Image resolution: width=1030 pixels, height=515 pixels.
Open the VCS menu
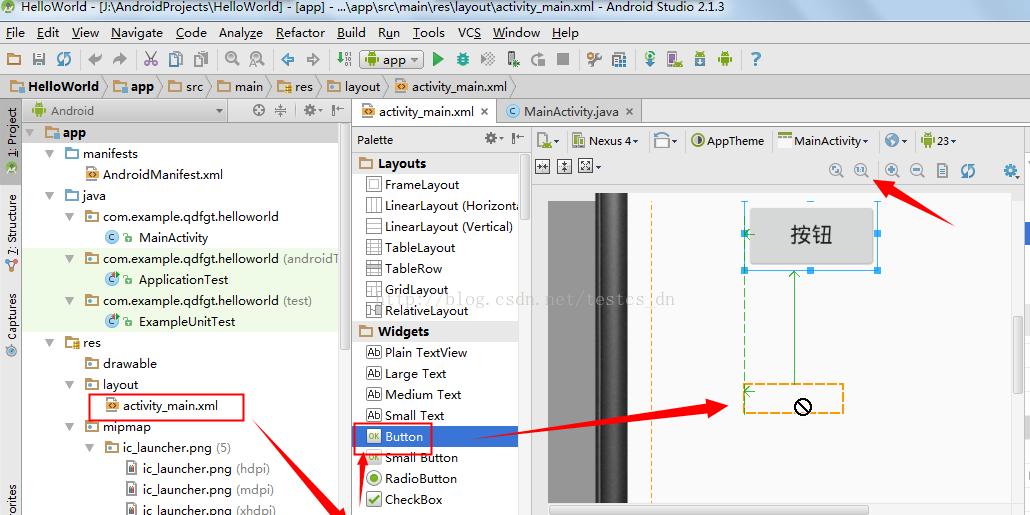point(470,33)
